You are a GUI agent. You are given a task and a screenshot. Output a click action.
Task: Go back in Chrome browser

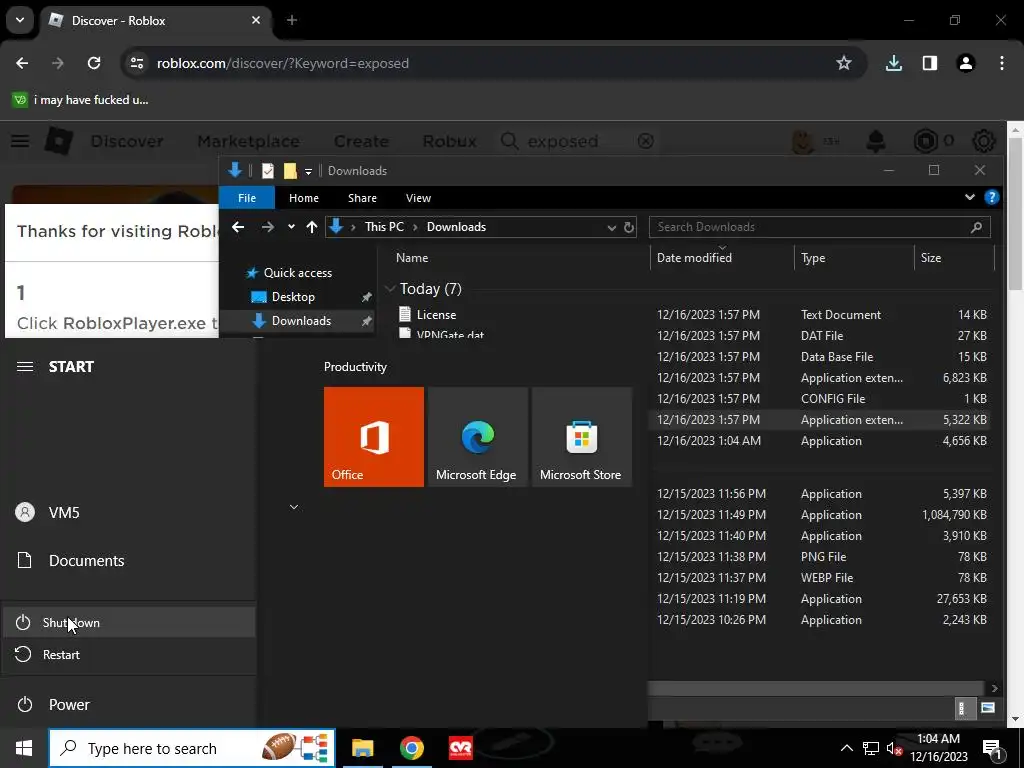(x=22, y=63)
